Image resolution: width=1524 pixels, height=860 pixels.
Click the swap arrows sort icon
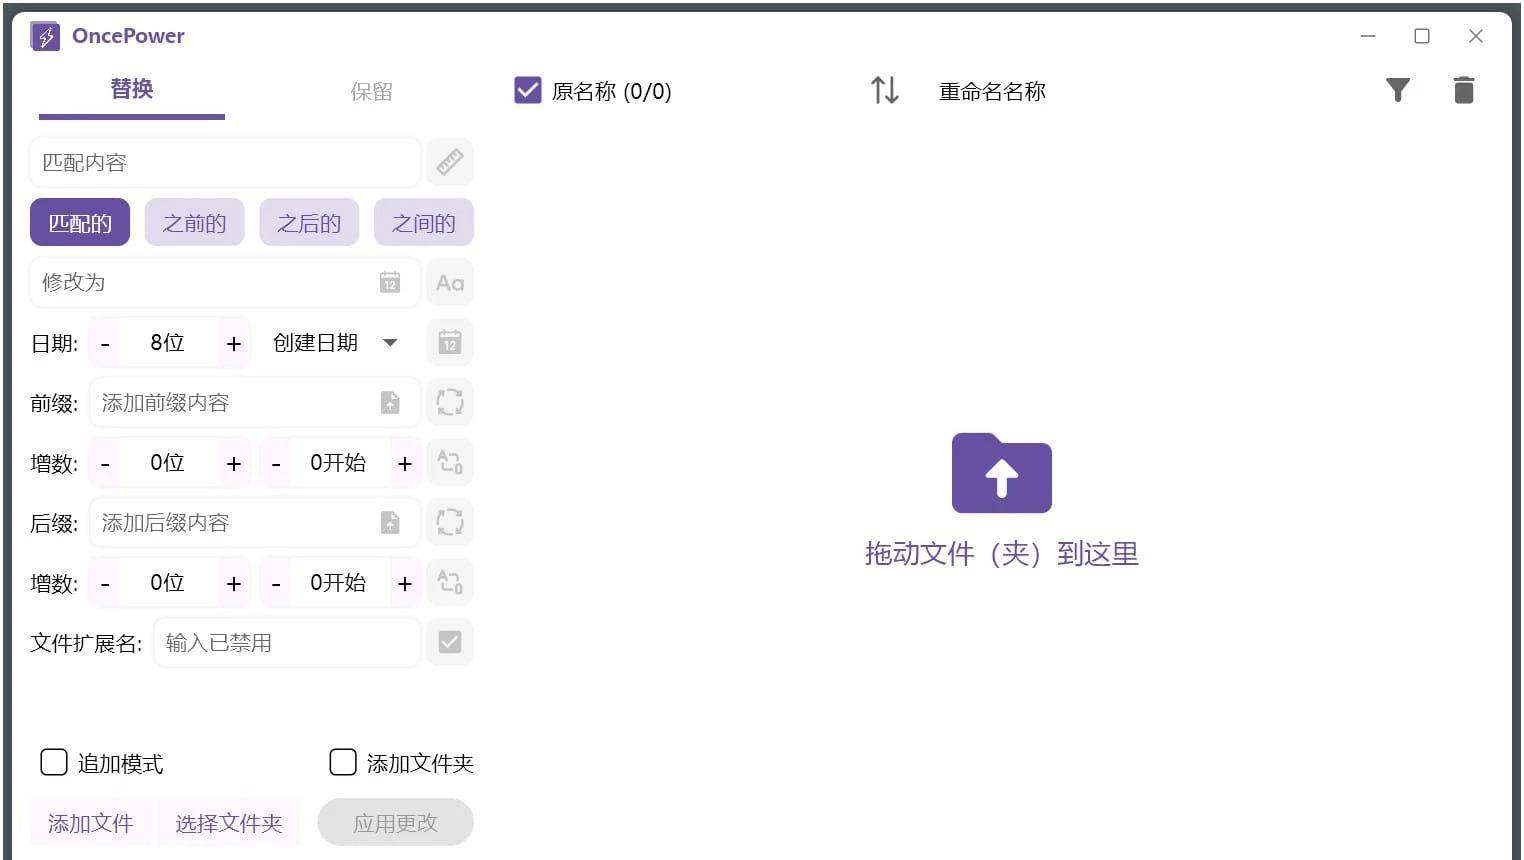[x=885, y=91]
